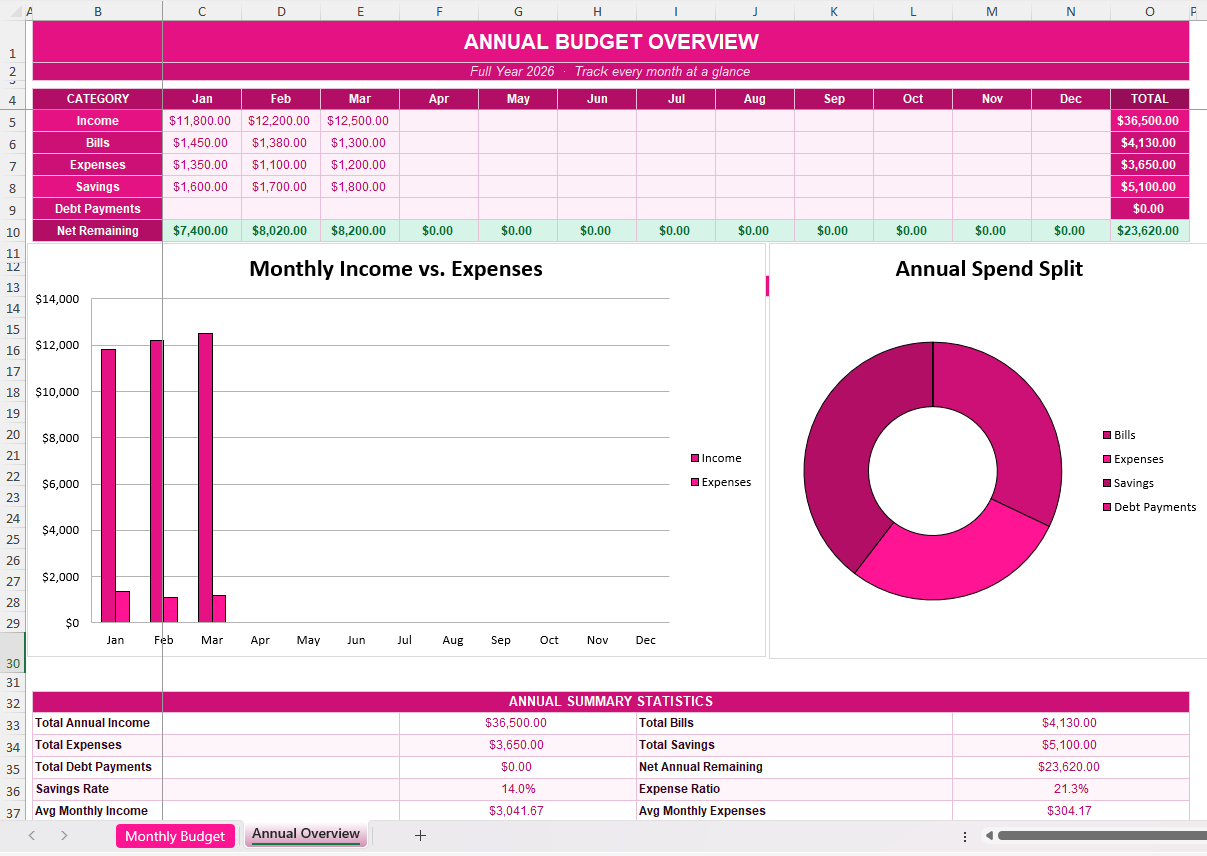Select the Debt Payments row label
Viewport: 1207px width, 856px height.
(98, 209)
